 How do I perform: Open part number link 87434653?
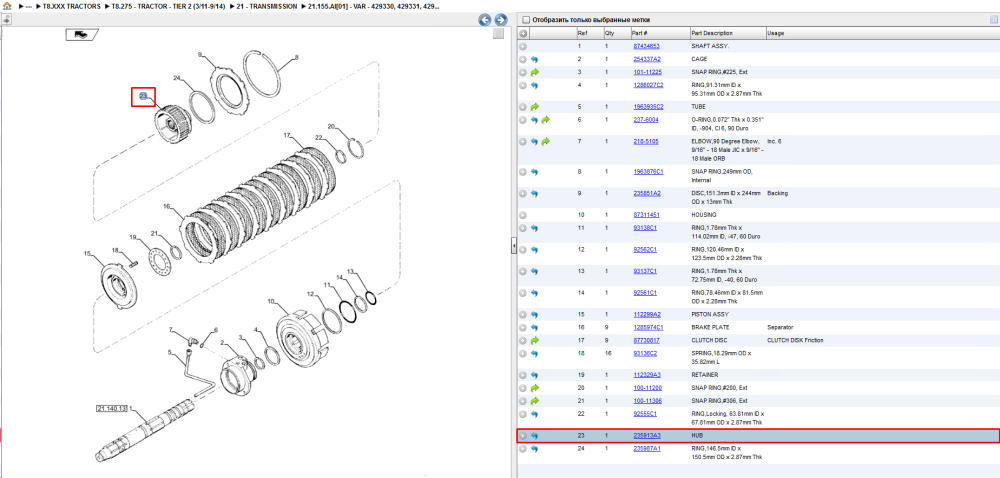point(646,46)
